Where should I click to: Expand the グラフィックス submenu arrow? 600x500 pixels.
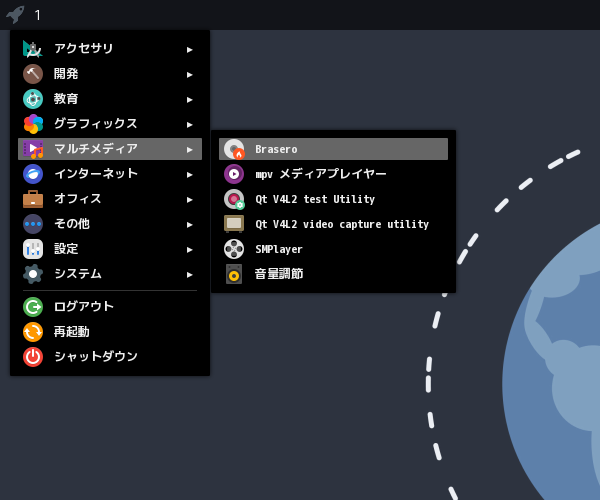[x=189, y=125]
